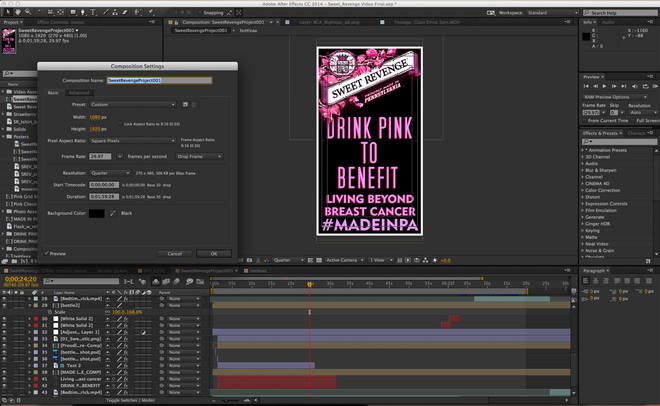Open the Render Queue tab
The height and width of the screenshot is (406, 660).
[112, 271]
